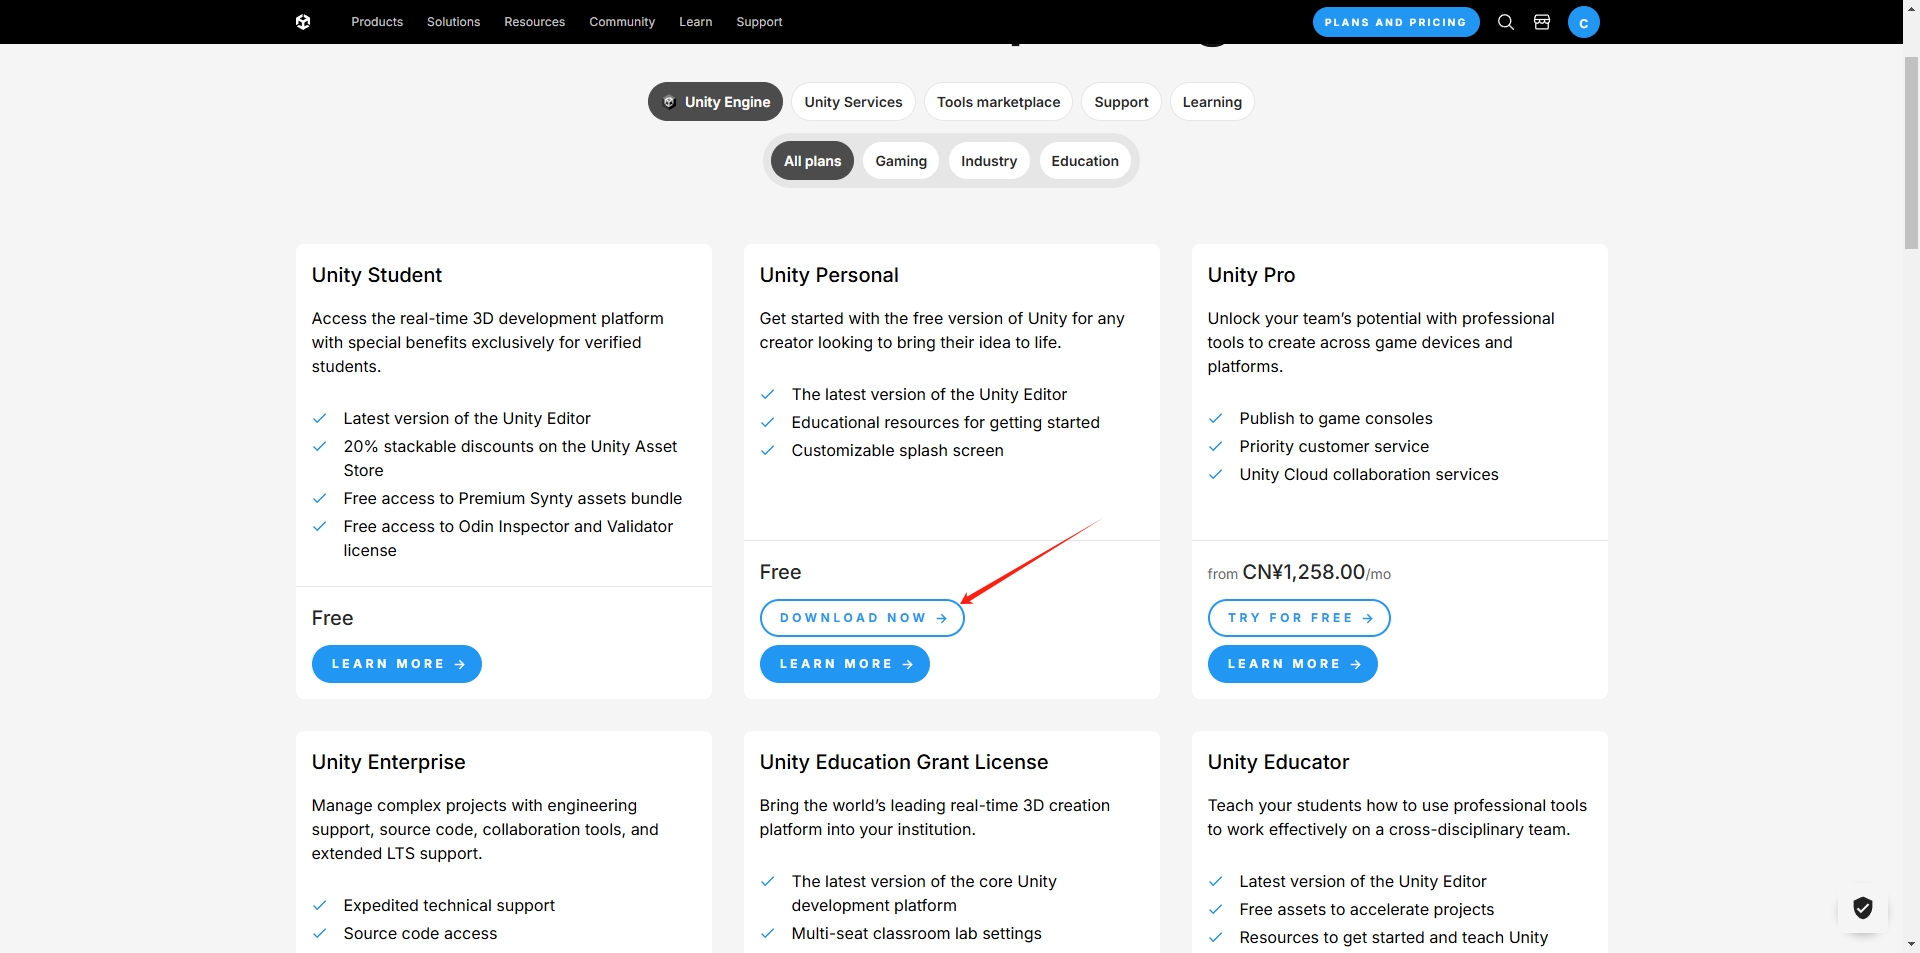Screen dimensions: 1920x953
Task: Click the Unity Enterprise card title
Action: [388, 762]
